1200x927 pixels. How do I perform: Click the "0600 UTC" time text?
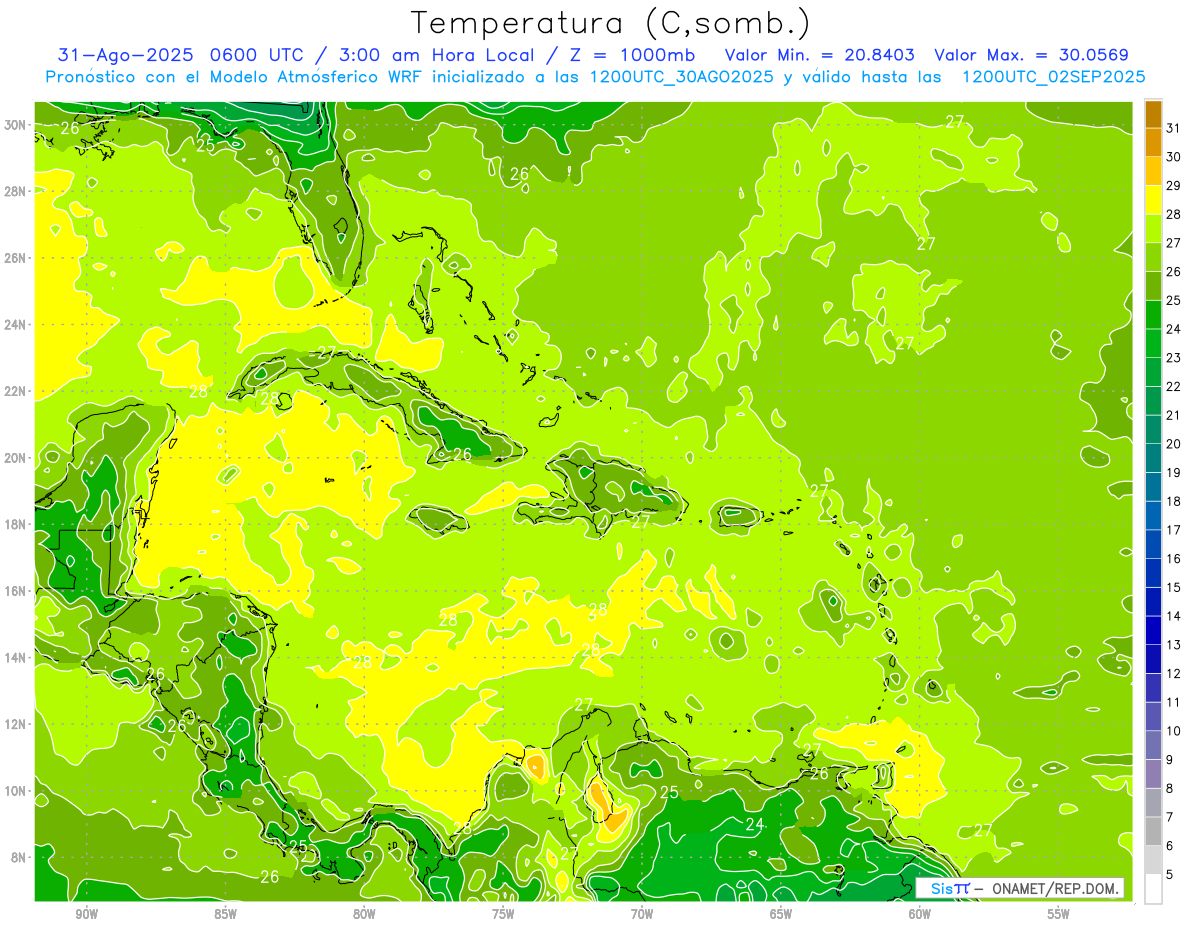coord(255,55)
